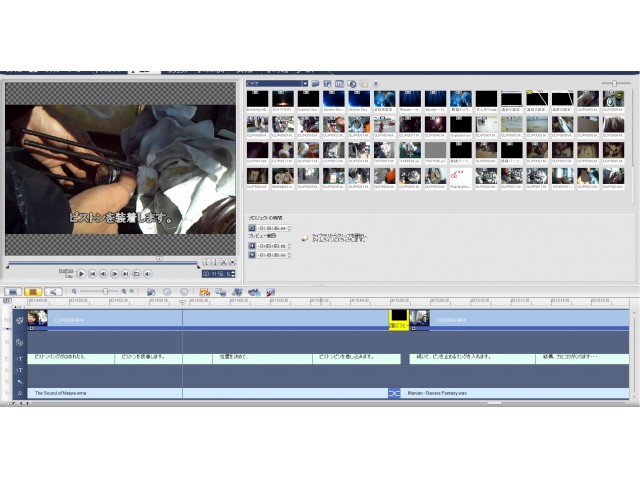
Task: Switch to Storyboard view button
Action: tap(14, 292)
